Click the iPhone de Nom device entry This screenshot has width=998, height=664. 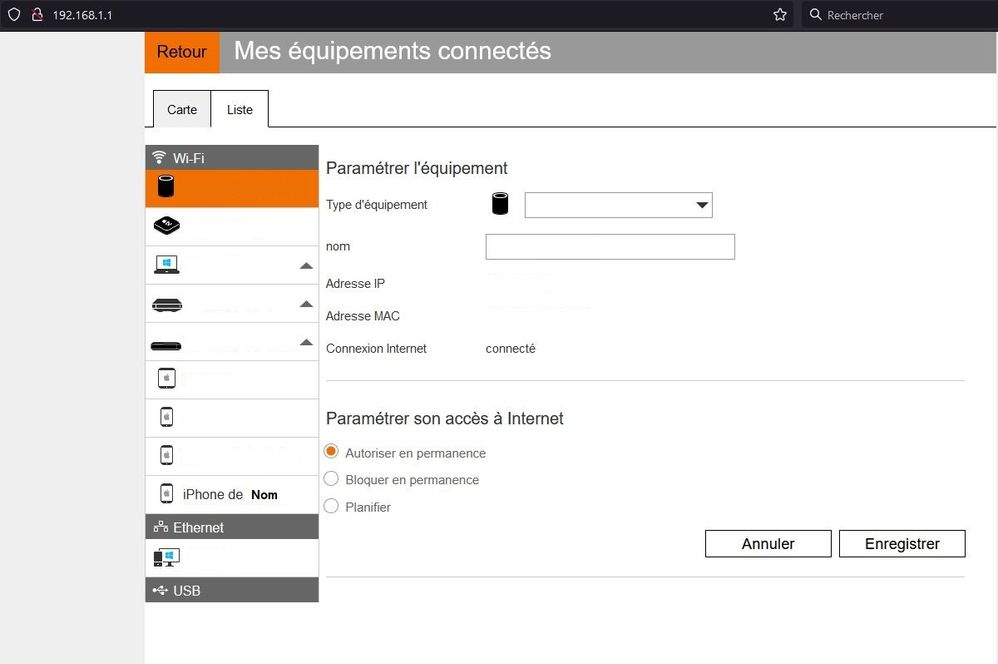[x=231, y=494]
